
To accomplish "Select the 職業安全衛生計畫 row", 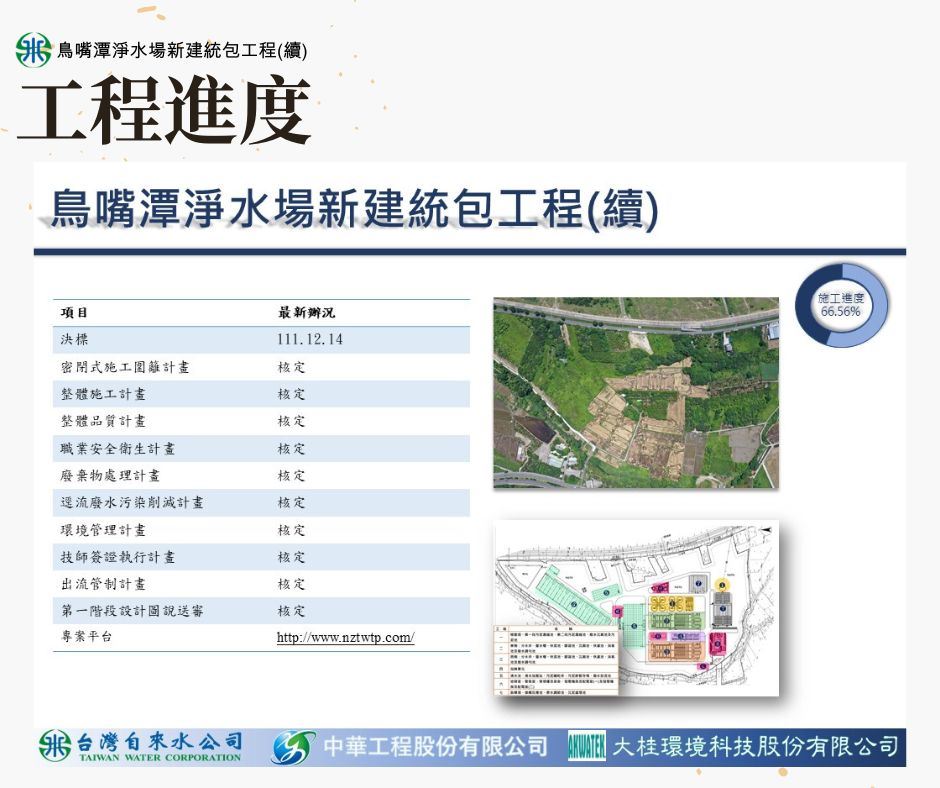I will pyautogui.click(x=260, y=449).
